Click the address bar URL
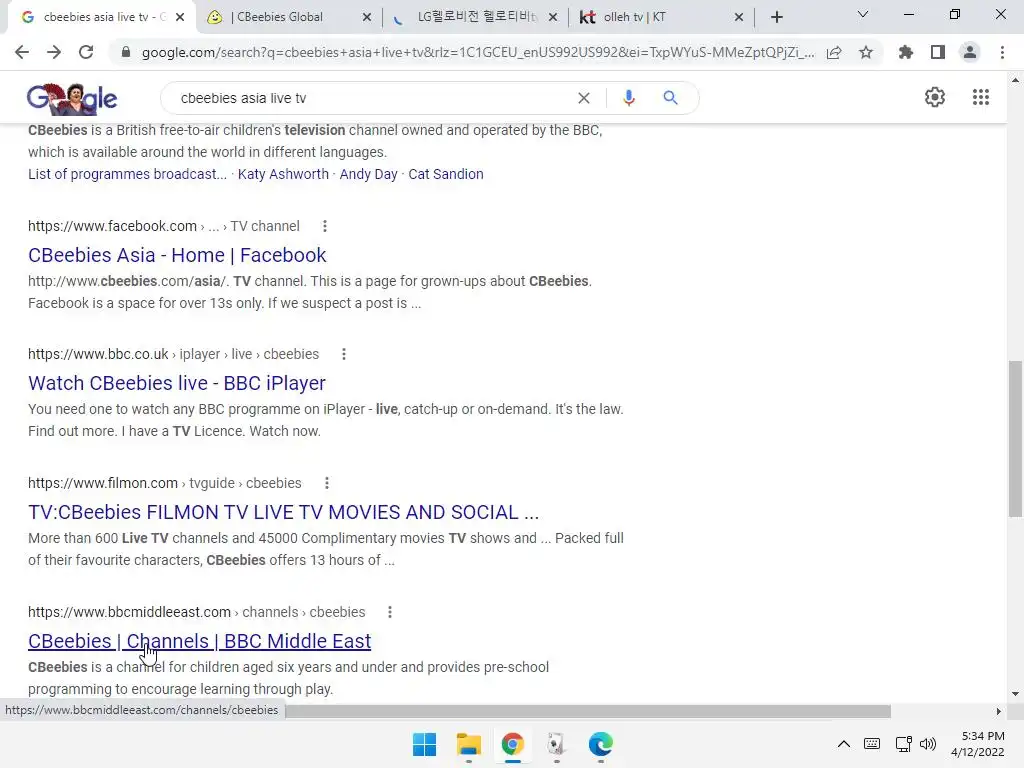Screen dimensions: 1024x768 (478, 52)
